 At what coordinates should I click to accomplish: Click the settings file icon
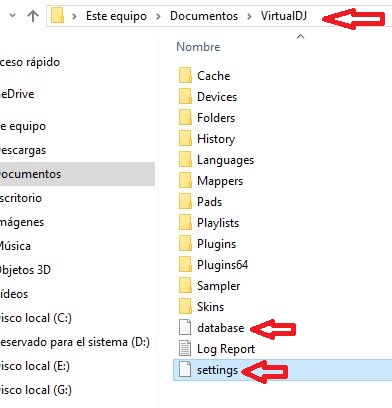pos(185,369)
